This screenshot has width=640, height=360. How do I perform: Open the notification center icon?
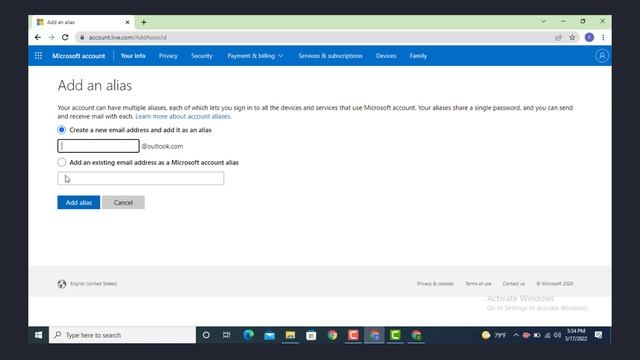pos(598,335)
